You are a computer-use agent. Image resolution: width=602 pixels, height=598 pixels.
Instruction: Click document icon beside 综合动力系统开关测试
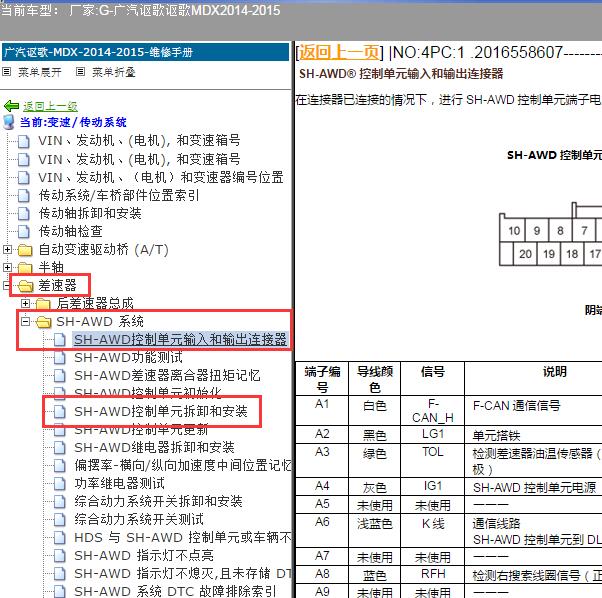(60, 520)
